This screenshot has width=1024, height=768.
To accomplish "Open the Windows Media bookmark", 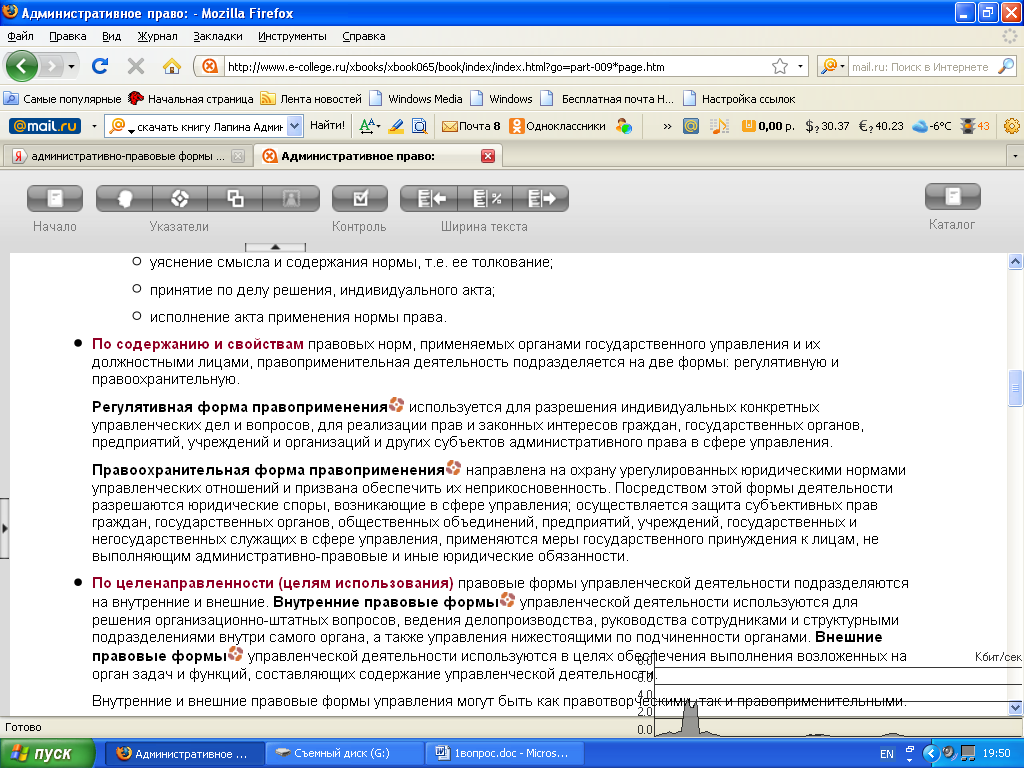I will point(416,99).
